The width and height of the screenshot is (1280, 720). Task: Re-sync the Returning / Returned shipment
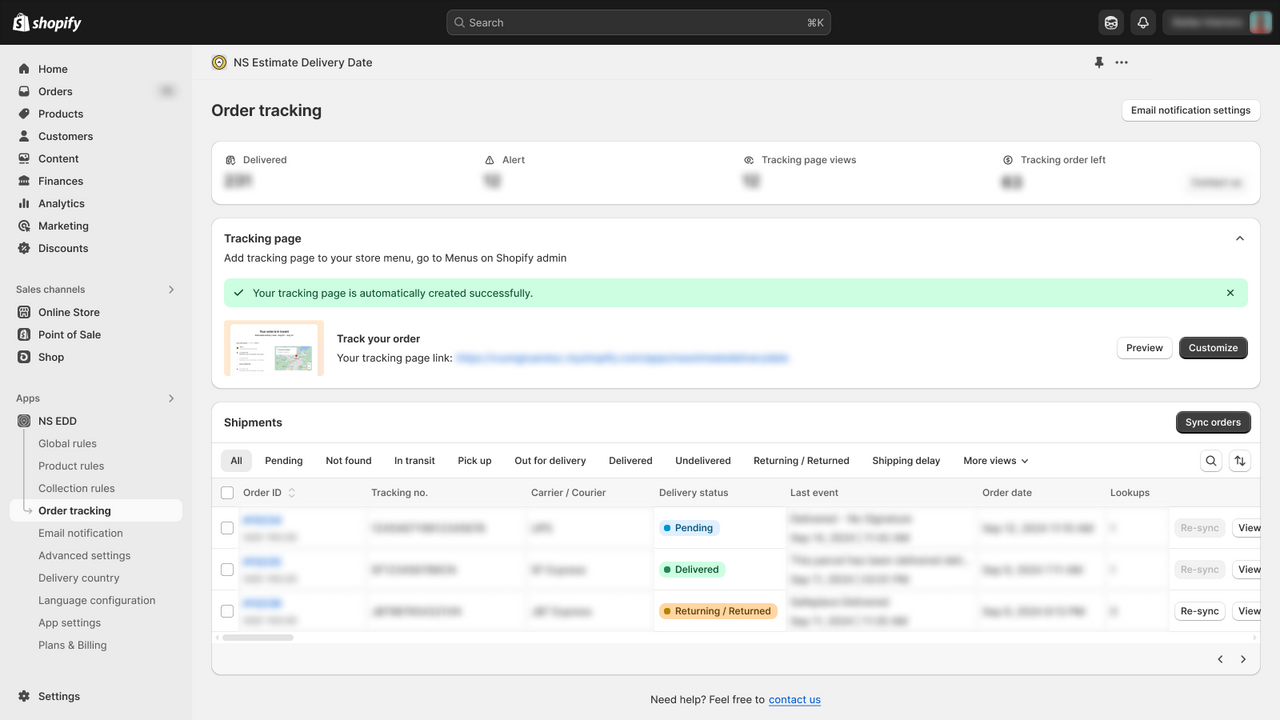pos(1199,611)
